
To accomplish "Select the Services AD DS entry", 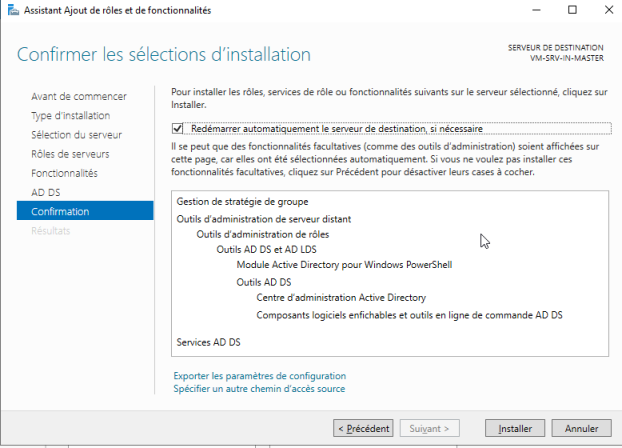I will click(x=208, y=342).
